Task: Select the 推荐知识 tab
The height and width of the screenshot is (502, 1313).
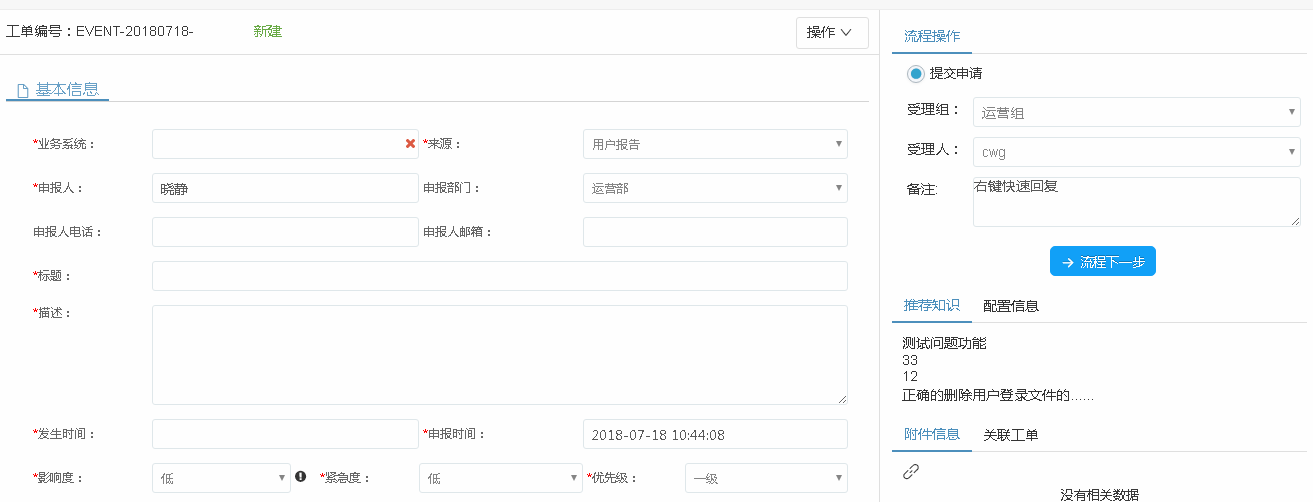Action: click(931, 306)
